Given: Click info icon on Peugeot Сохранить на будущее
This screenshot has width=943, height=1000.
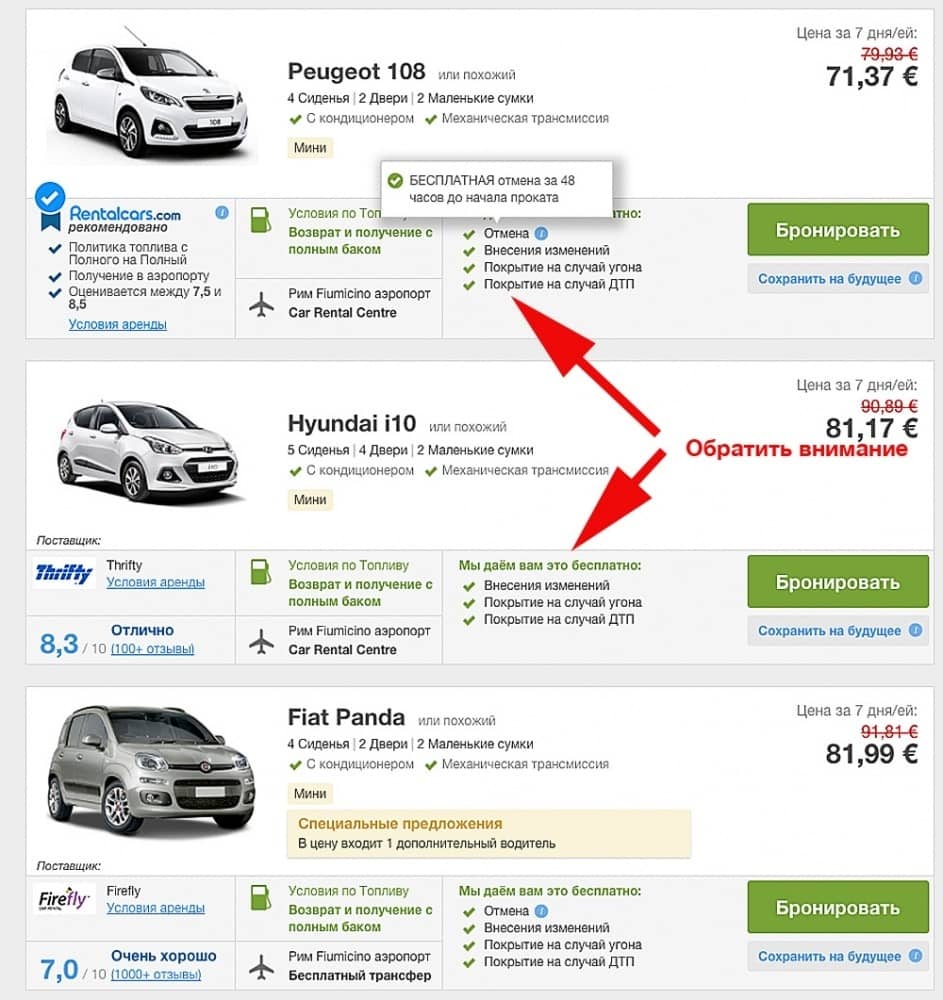Looking at the screenshot, I should point(915,278).
